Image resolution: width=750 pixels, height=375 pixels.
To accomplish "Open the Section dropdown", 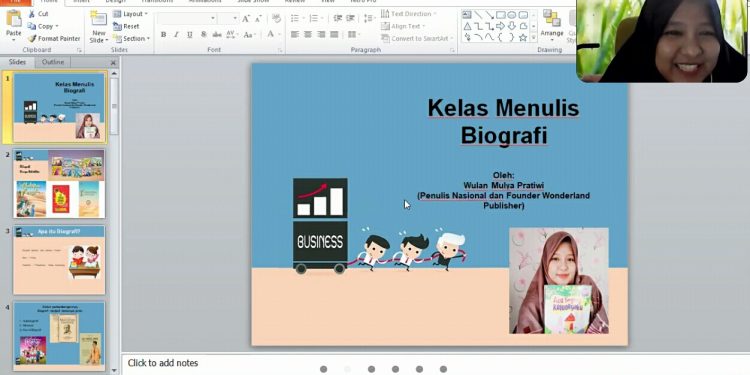I will point(132,38).
